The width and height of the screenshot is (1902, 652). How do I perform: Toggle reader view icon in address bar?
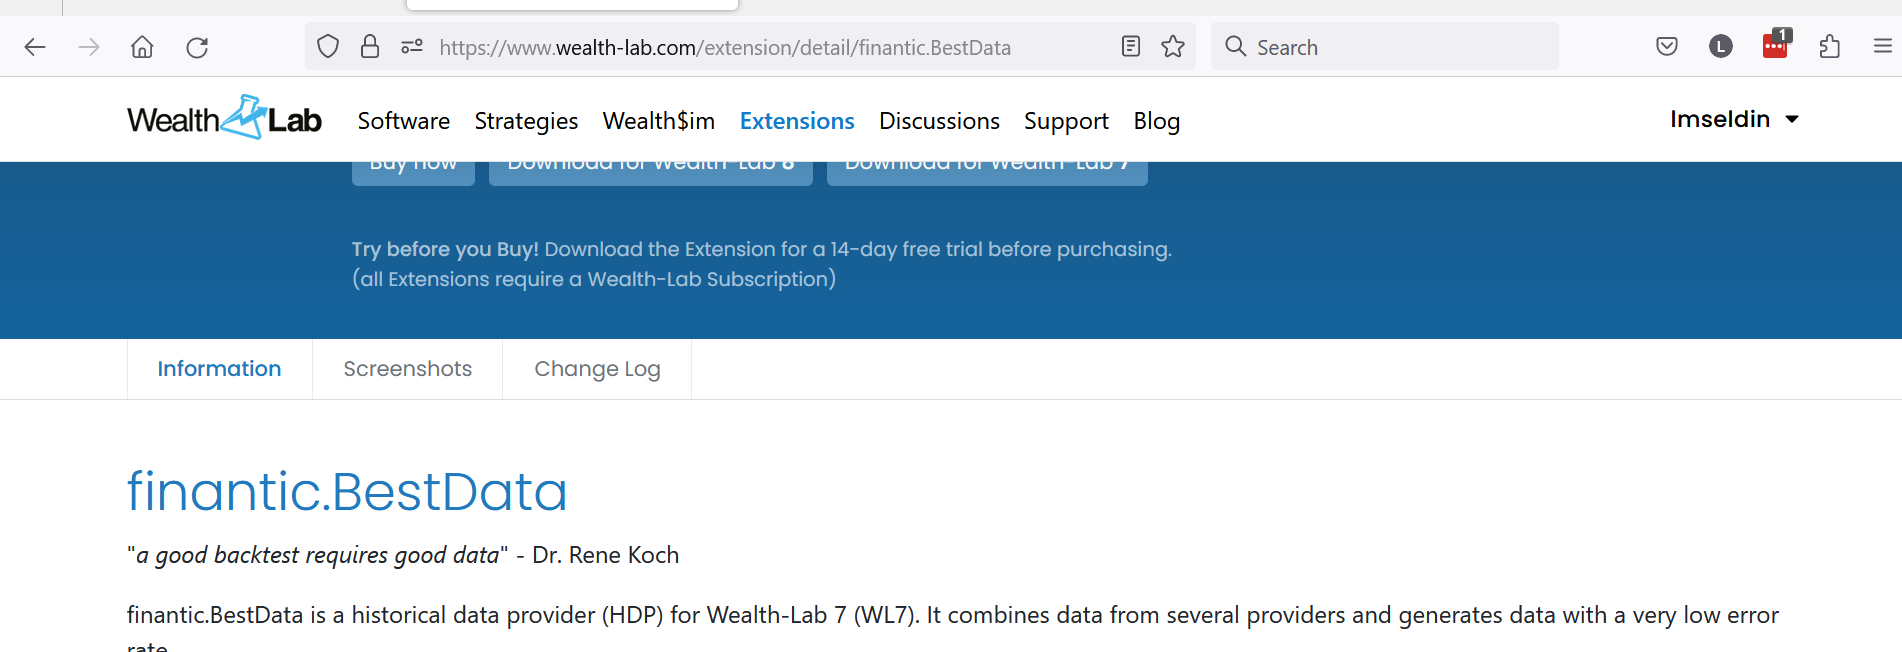pyautogui.click(x=1131, y=46)
